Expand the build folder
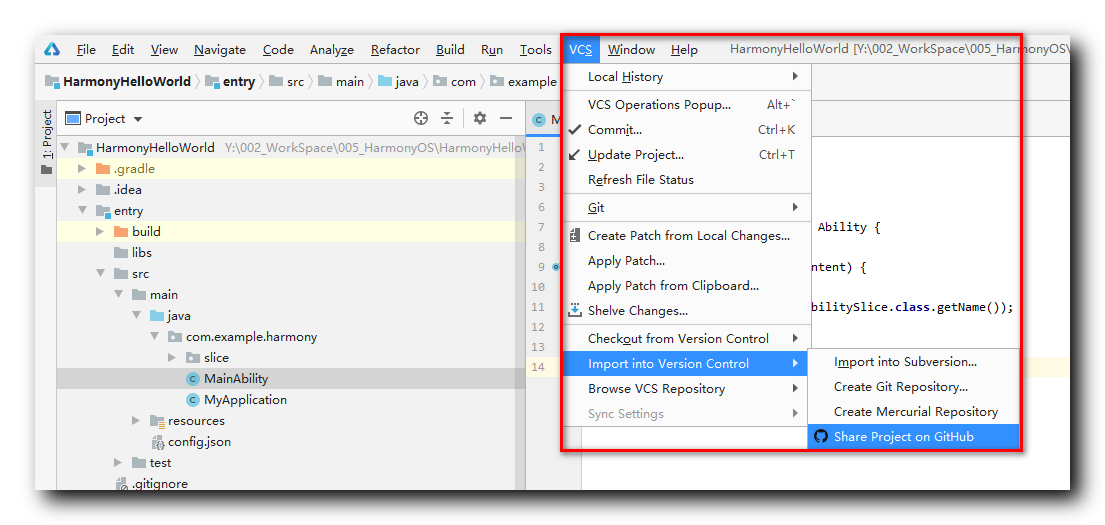 coord(100,232)
